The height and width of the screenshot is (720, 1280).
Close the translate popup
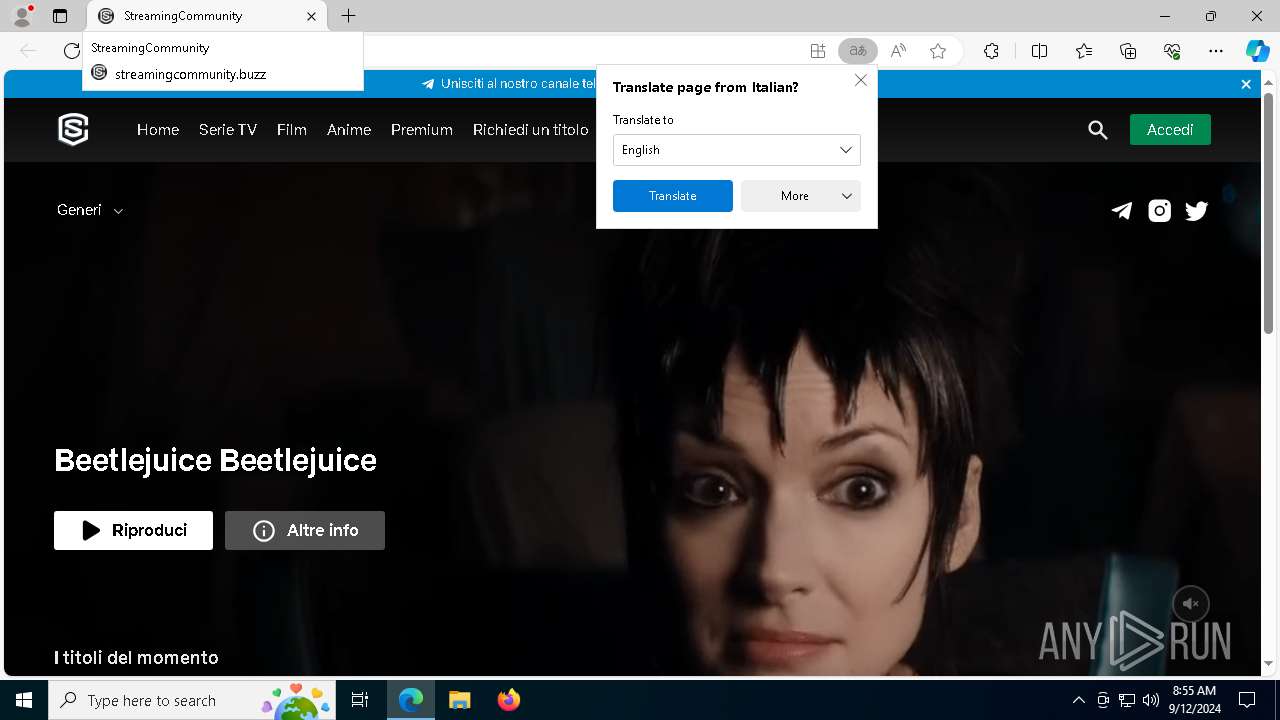pos(861,80)
